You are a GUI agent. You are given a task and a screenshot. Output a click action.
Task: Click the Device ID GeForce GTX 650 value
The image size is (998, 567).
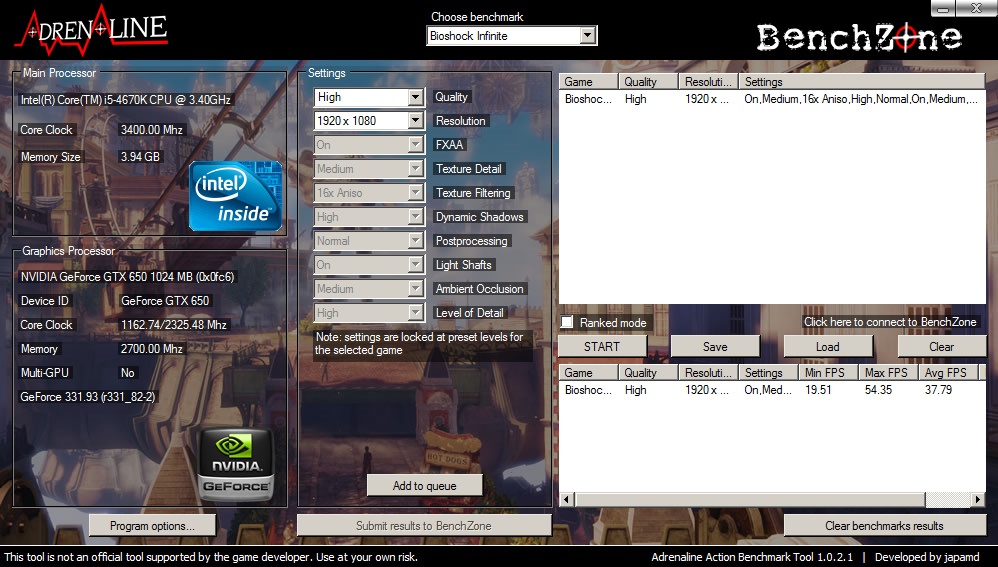click(165, 301)
